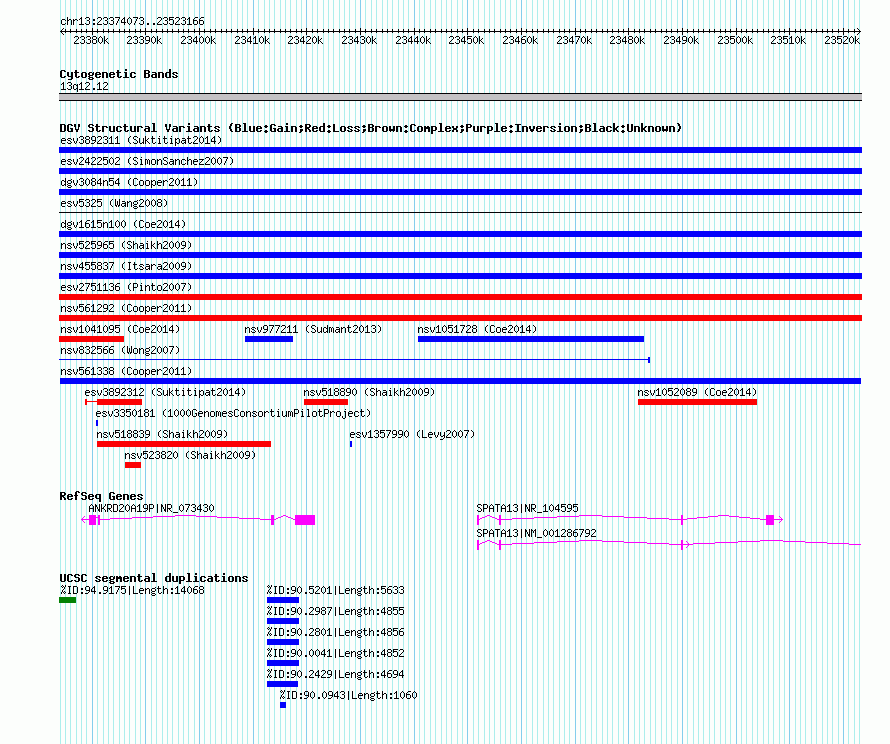Select the nsv561292 (Cooper2011) variant label
This screenshot has height=744, width=890.
126,308
